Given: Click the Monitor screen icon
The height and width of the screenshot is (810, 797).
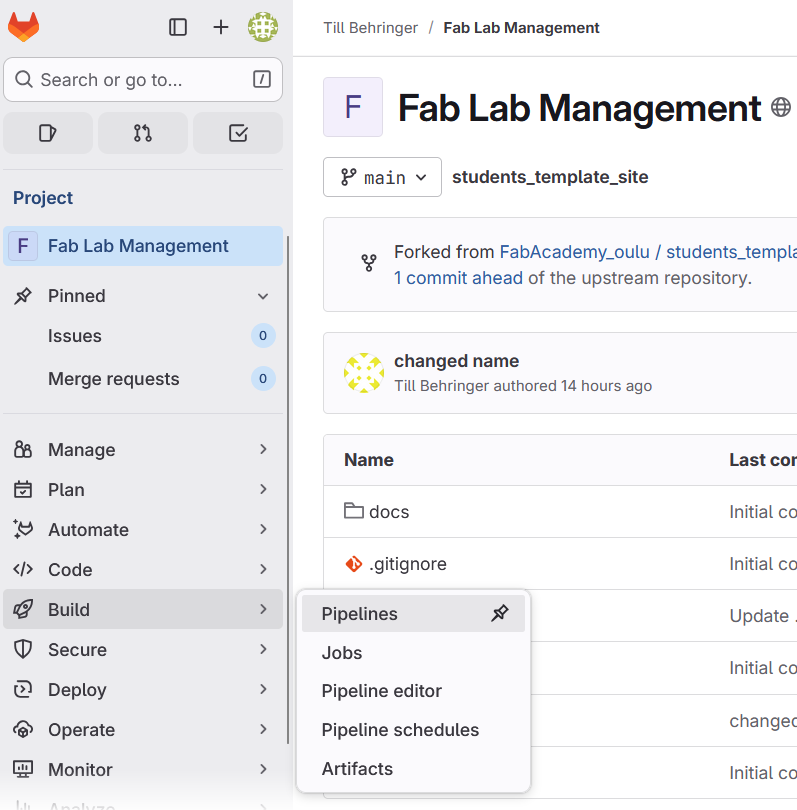Looking at the screenshot, I should coord(23,770).
